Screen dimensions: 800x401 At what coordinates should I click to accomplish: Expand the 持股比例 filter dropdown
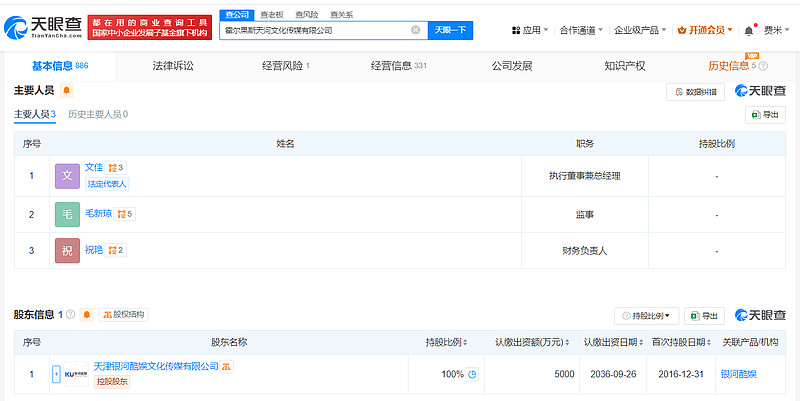coord(646,316)
